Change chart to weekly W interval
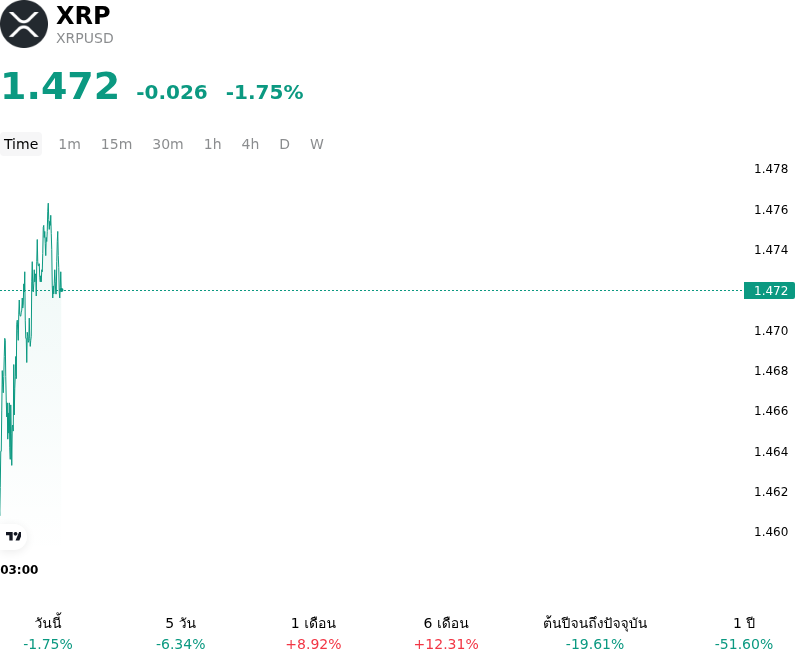Viewport: 800px width, 664px height. 317,144
